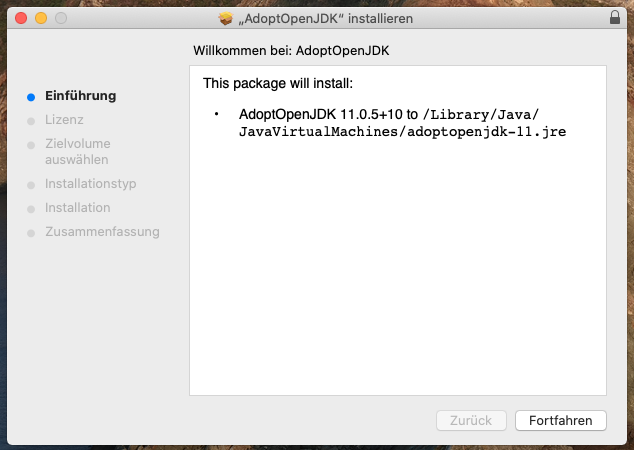Click the grey bullet beside Installationstyp
Screen dimensions: 634x450
click(x=32, y=184)
